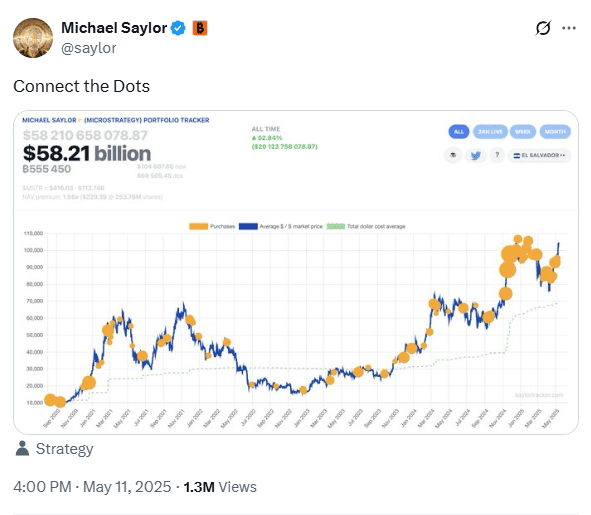Open the embedded chart image
Screen dimensions: 591x515
tap(296, 272)
